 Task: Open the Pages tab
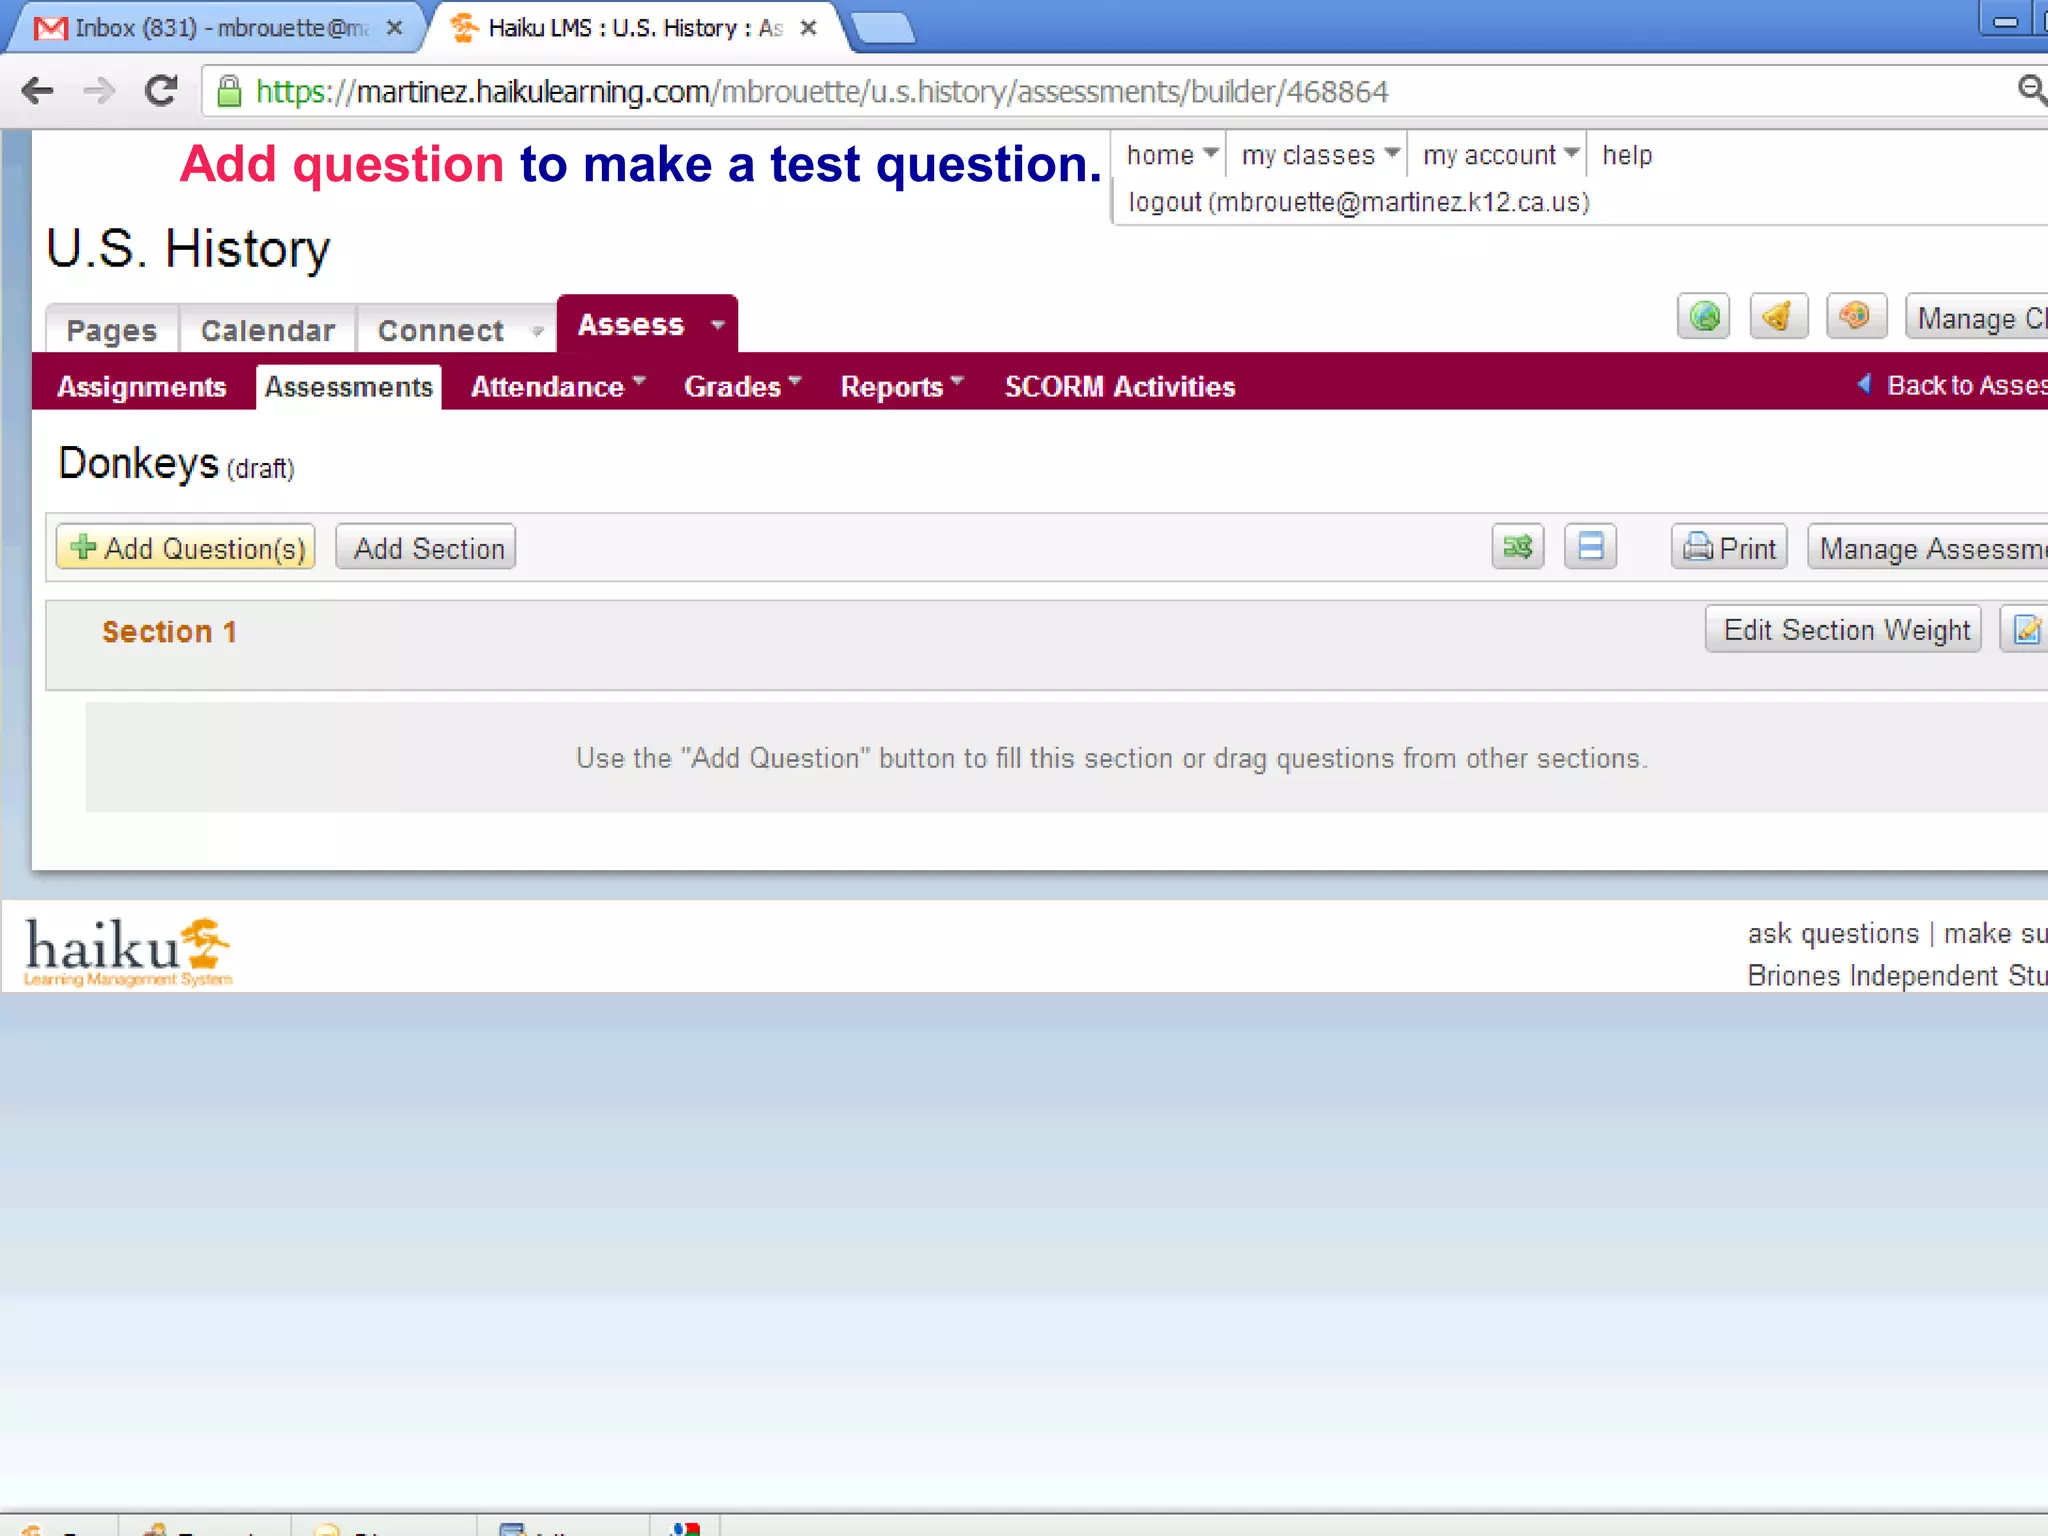112,330
